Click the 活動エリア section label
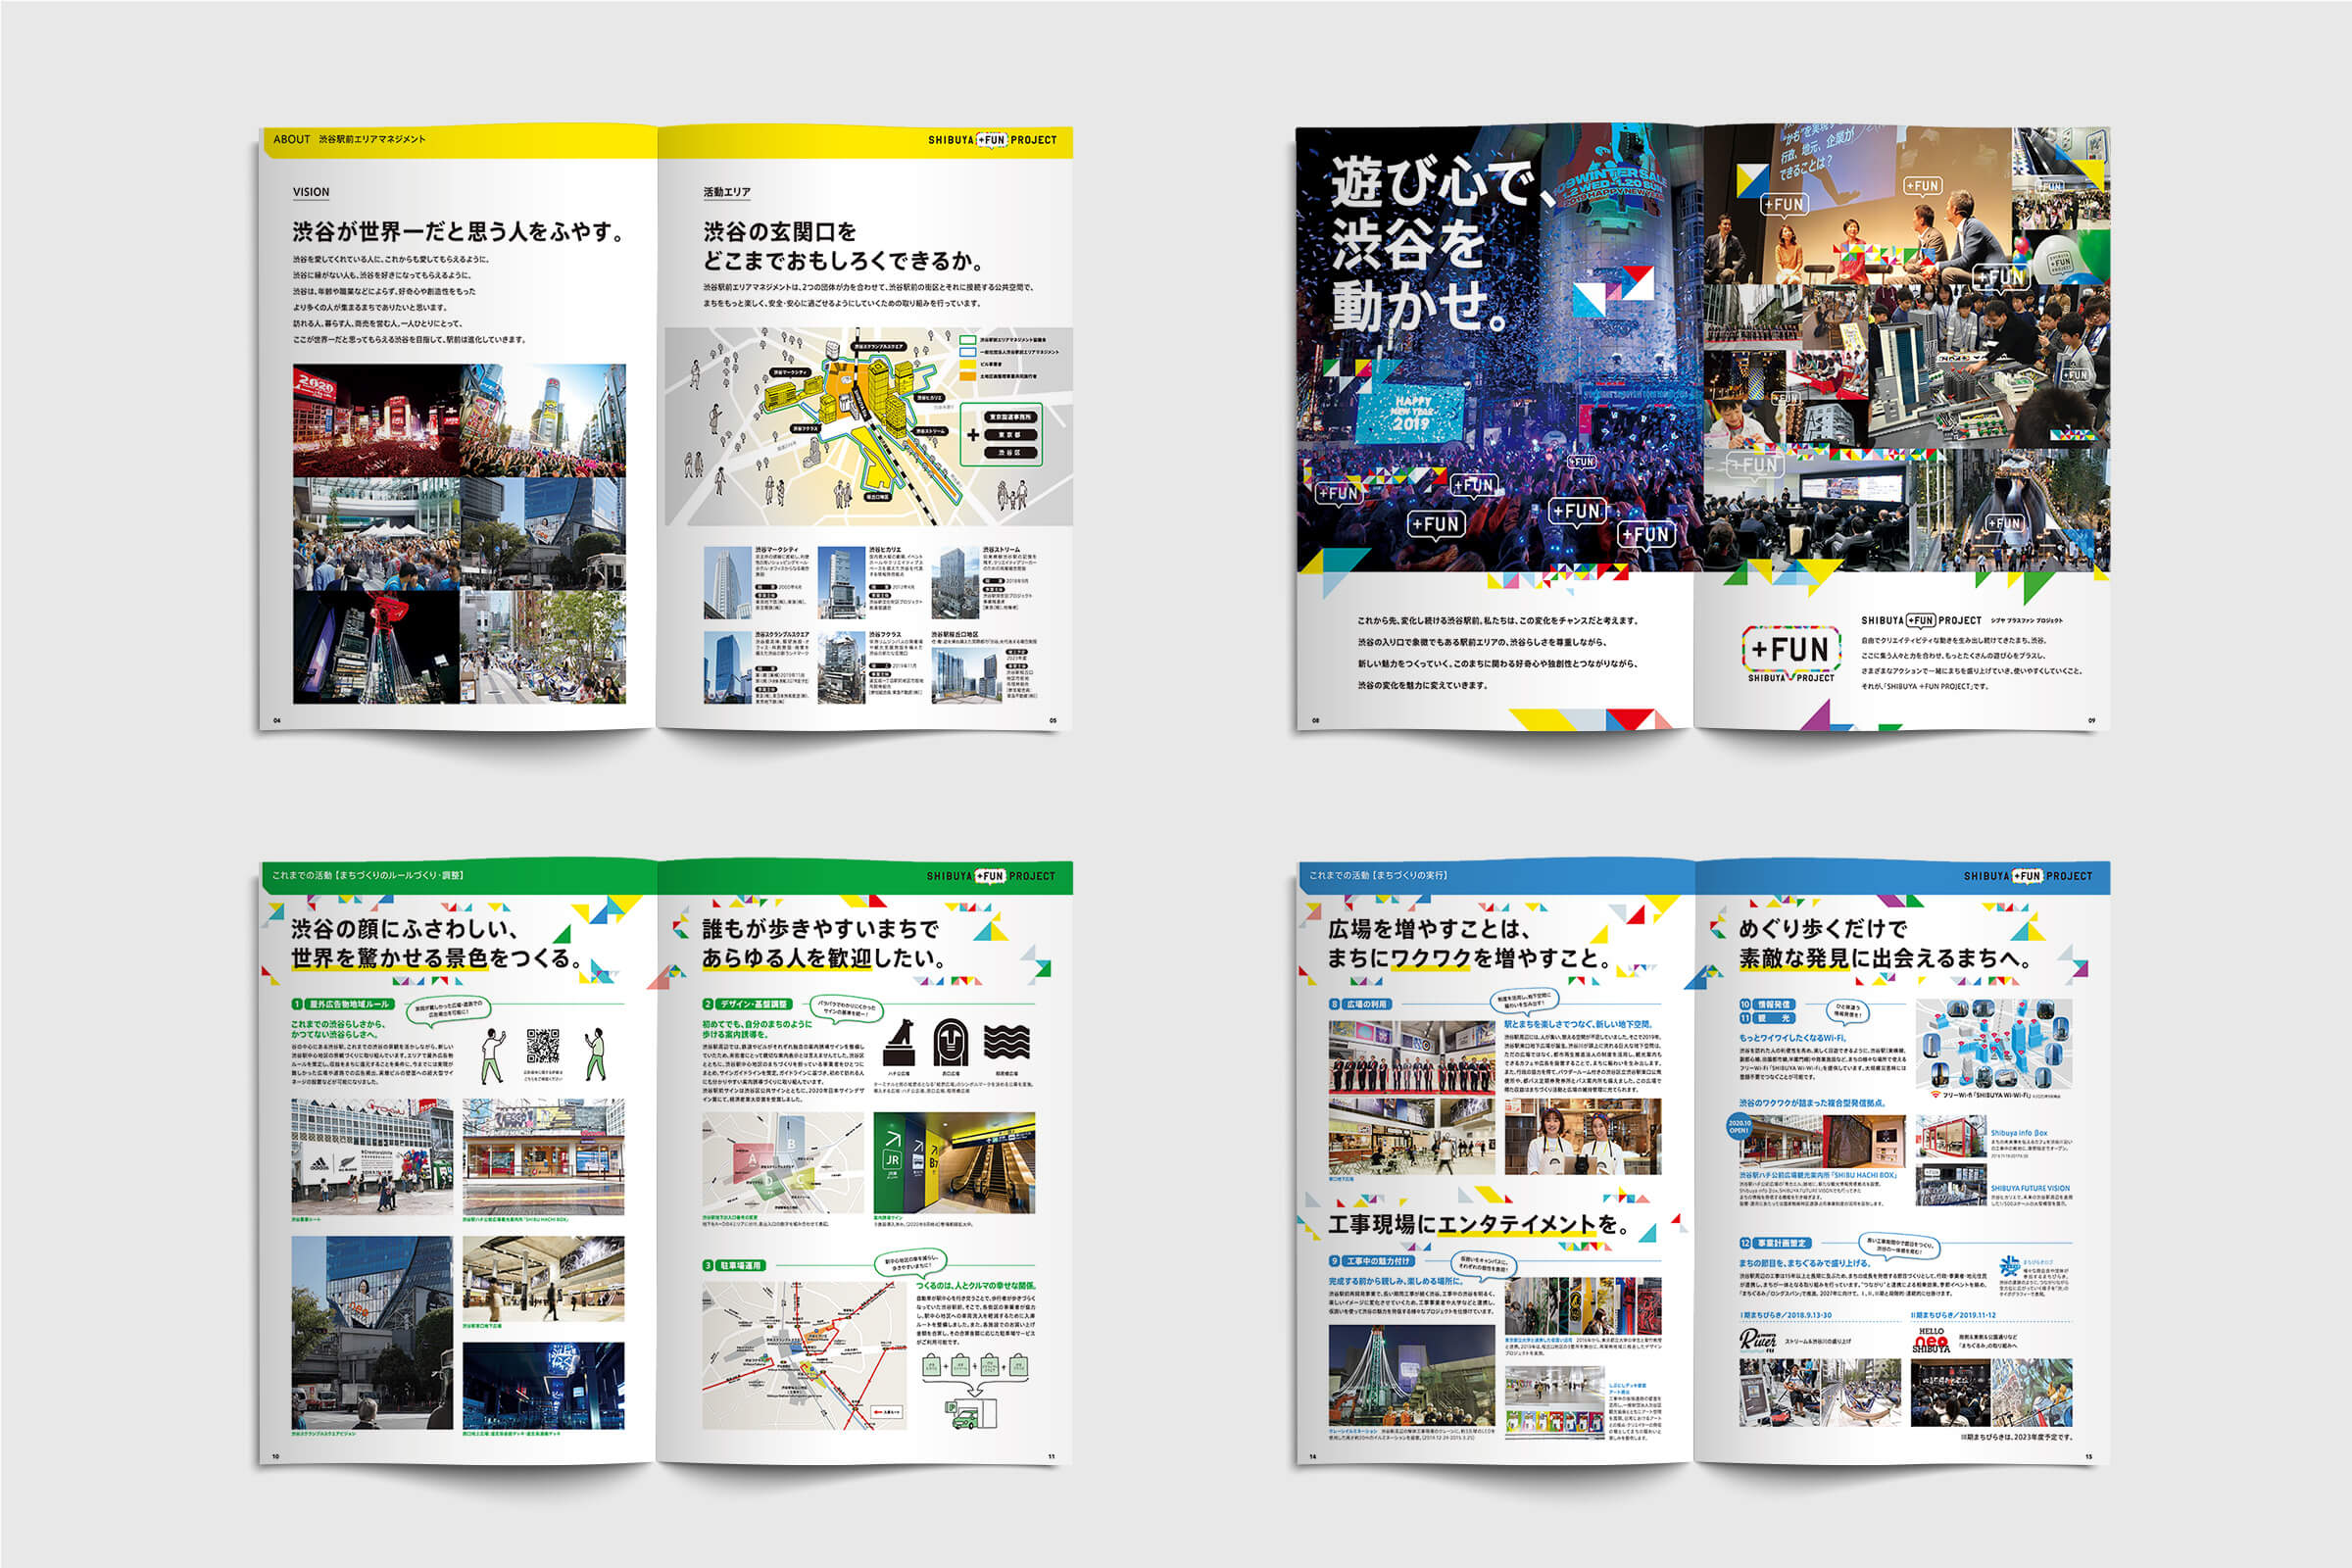 click(x=726, y=192)
